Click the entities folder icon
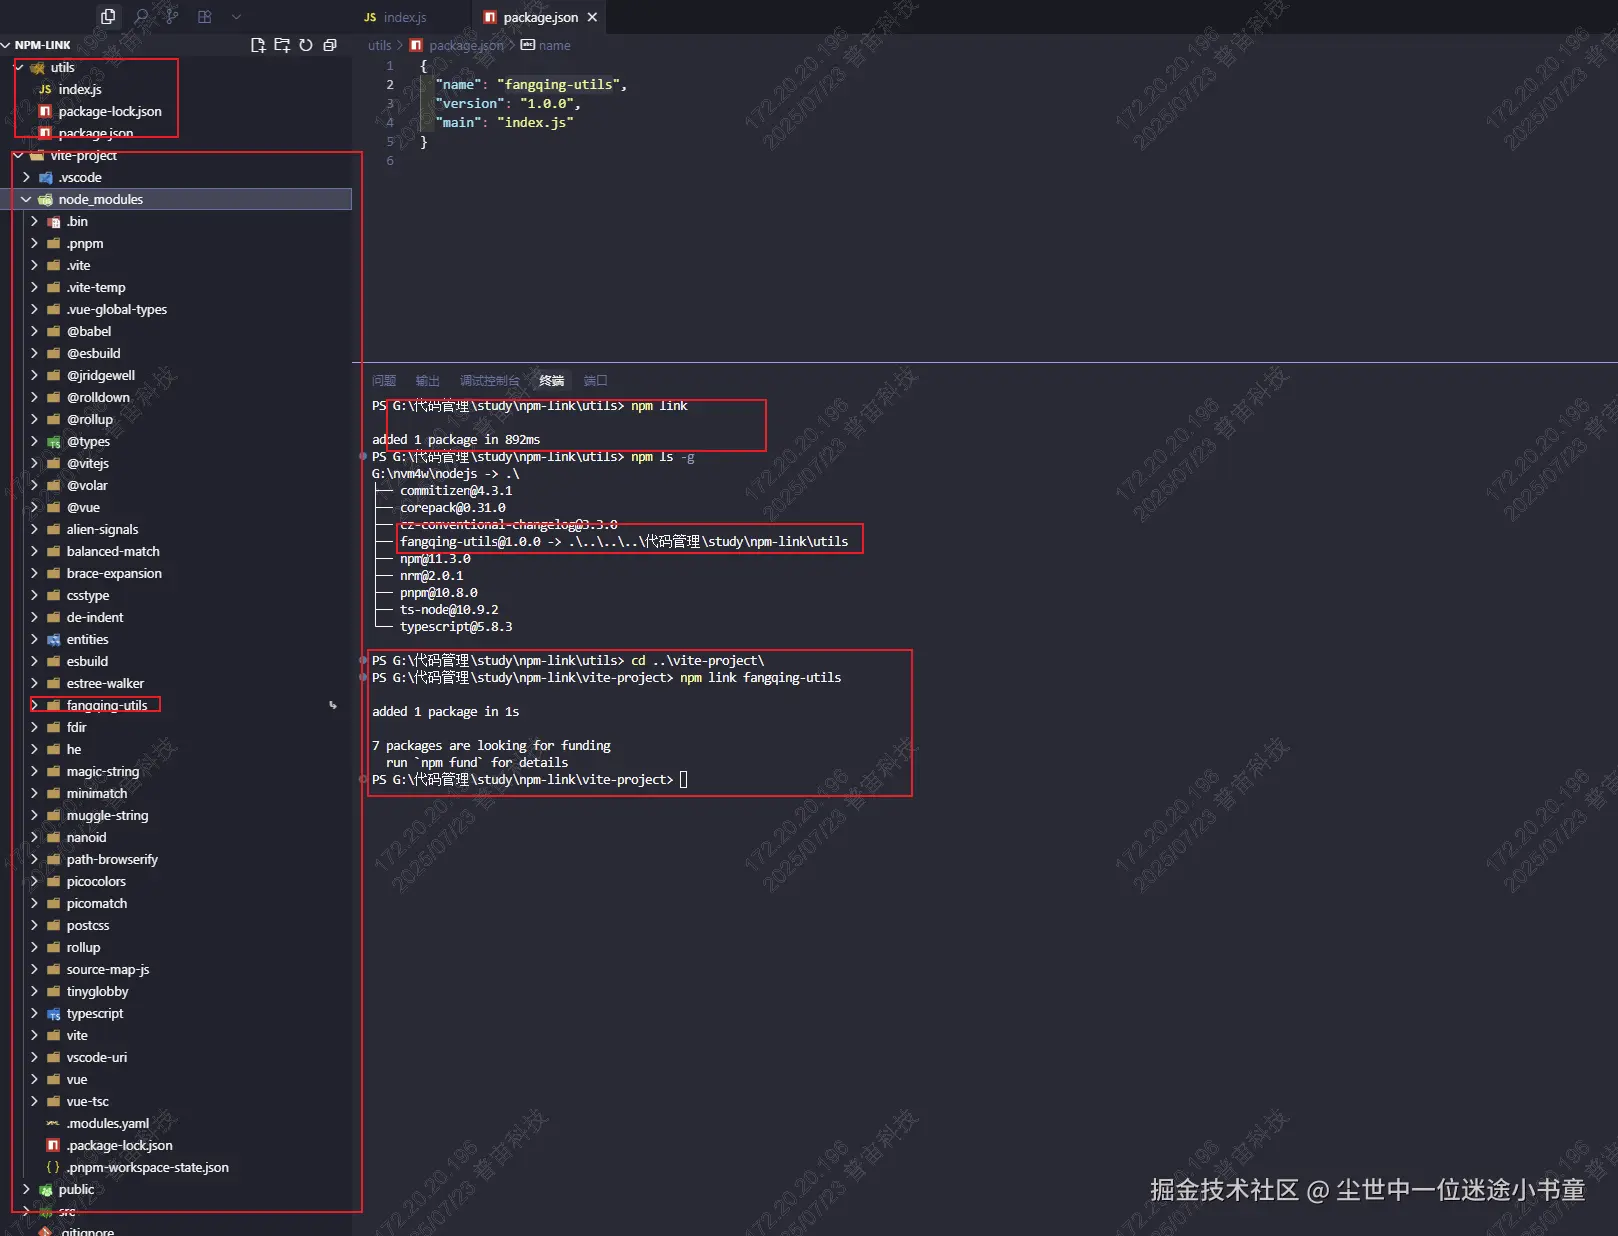 click(54, 639)
